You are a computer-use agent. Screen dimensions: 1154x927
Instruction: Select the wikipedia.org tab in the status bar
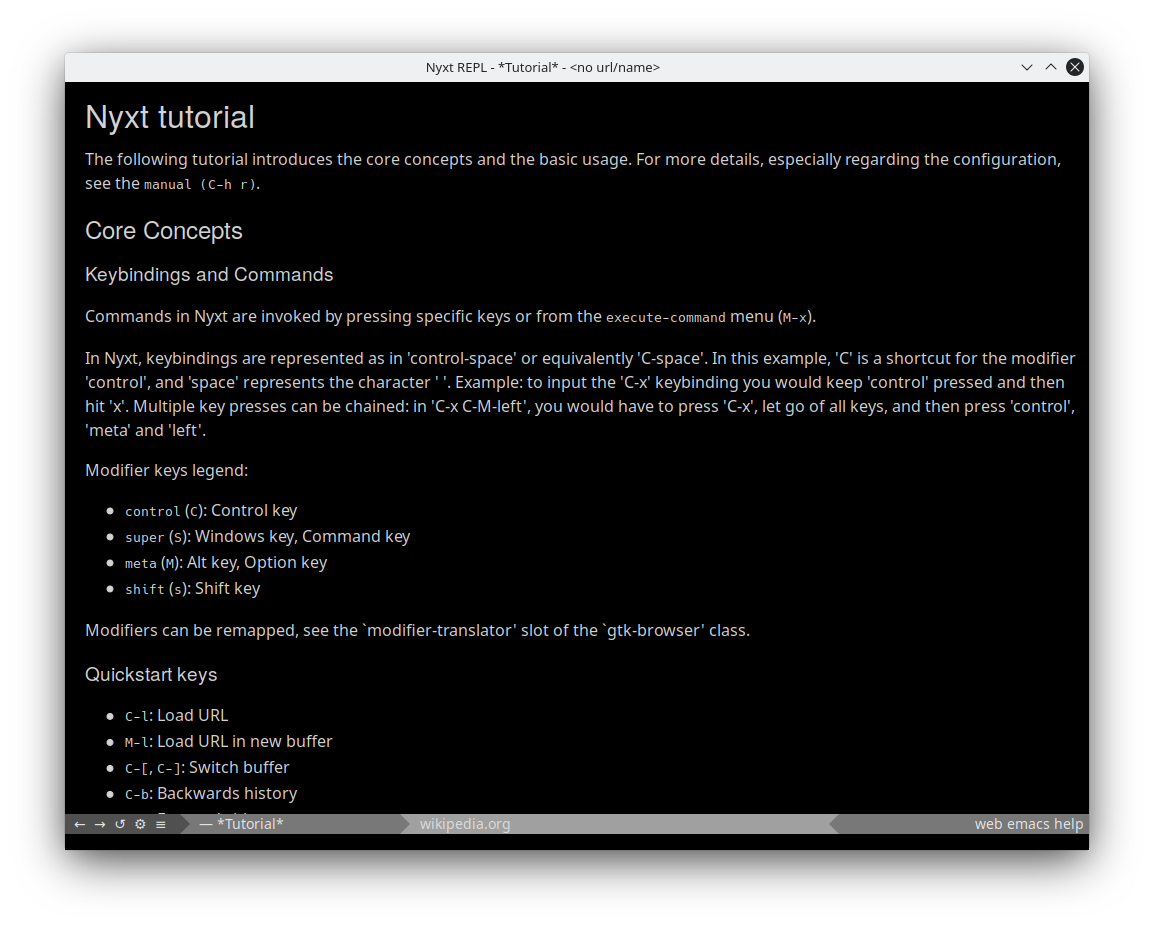464,824
